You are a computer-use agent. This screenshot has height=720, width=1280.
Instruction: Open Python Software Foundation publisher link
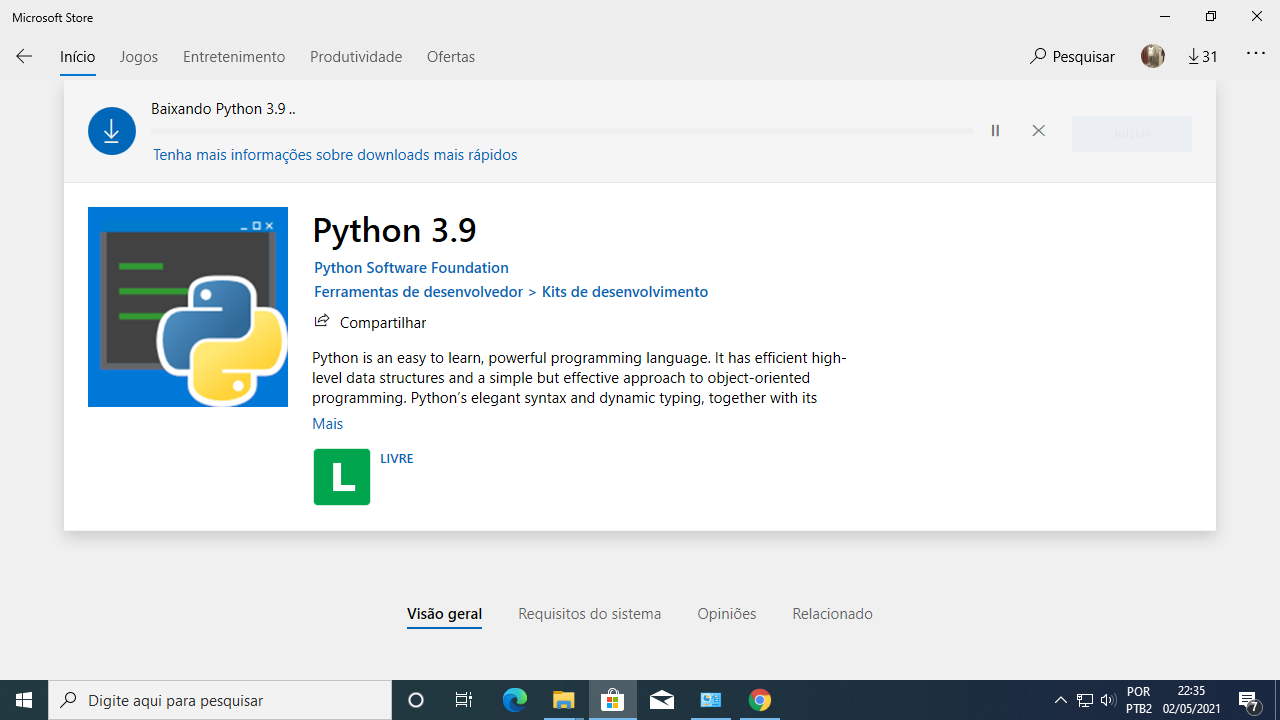[411, 268]
